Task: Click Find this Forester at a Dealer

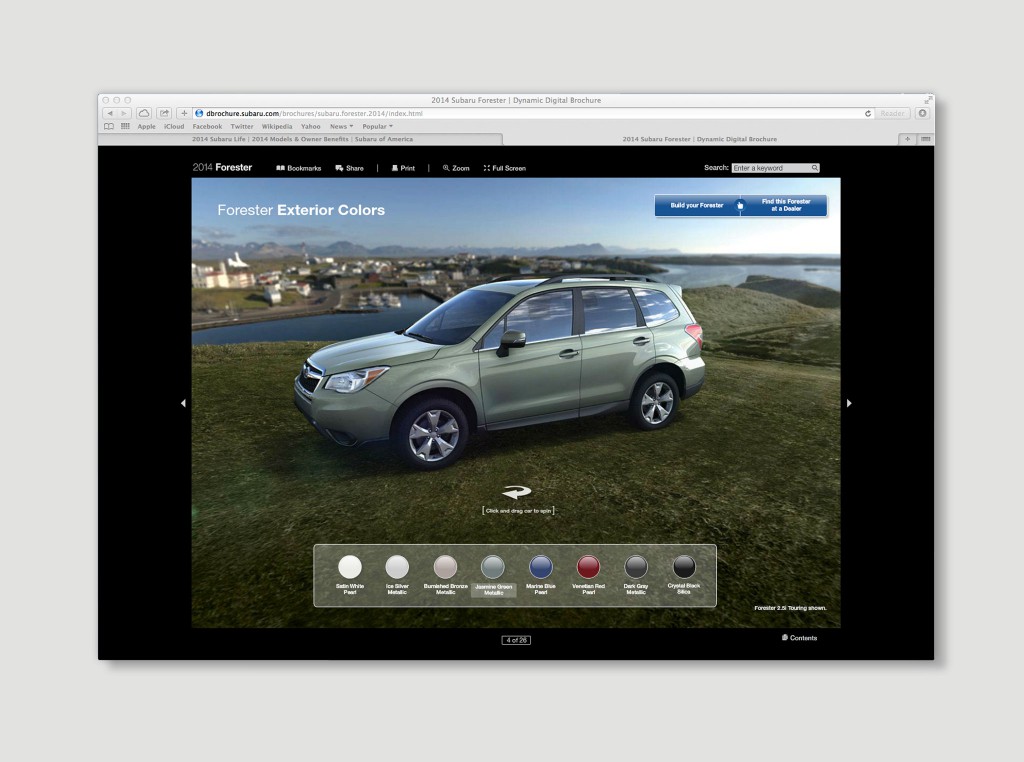Action: click(x=786, y=205)
